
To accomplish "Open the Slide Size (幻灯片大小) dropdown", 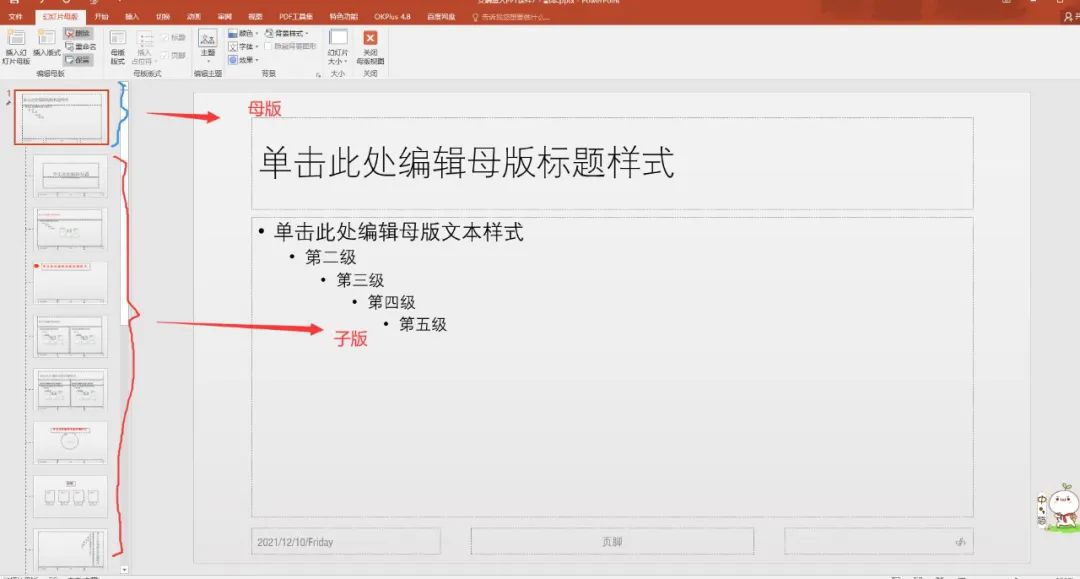I will (338, 47).
